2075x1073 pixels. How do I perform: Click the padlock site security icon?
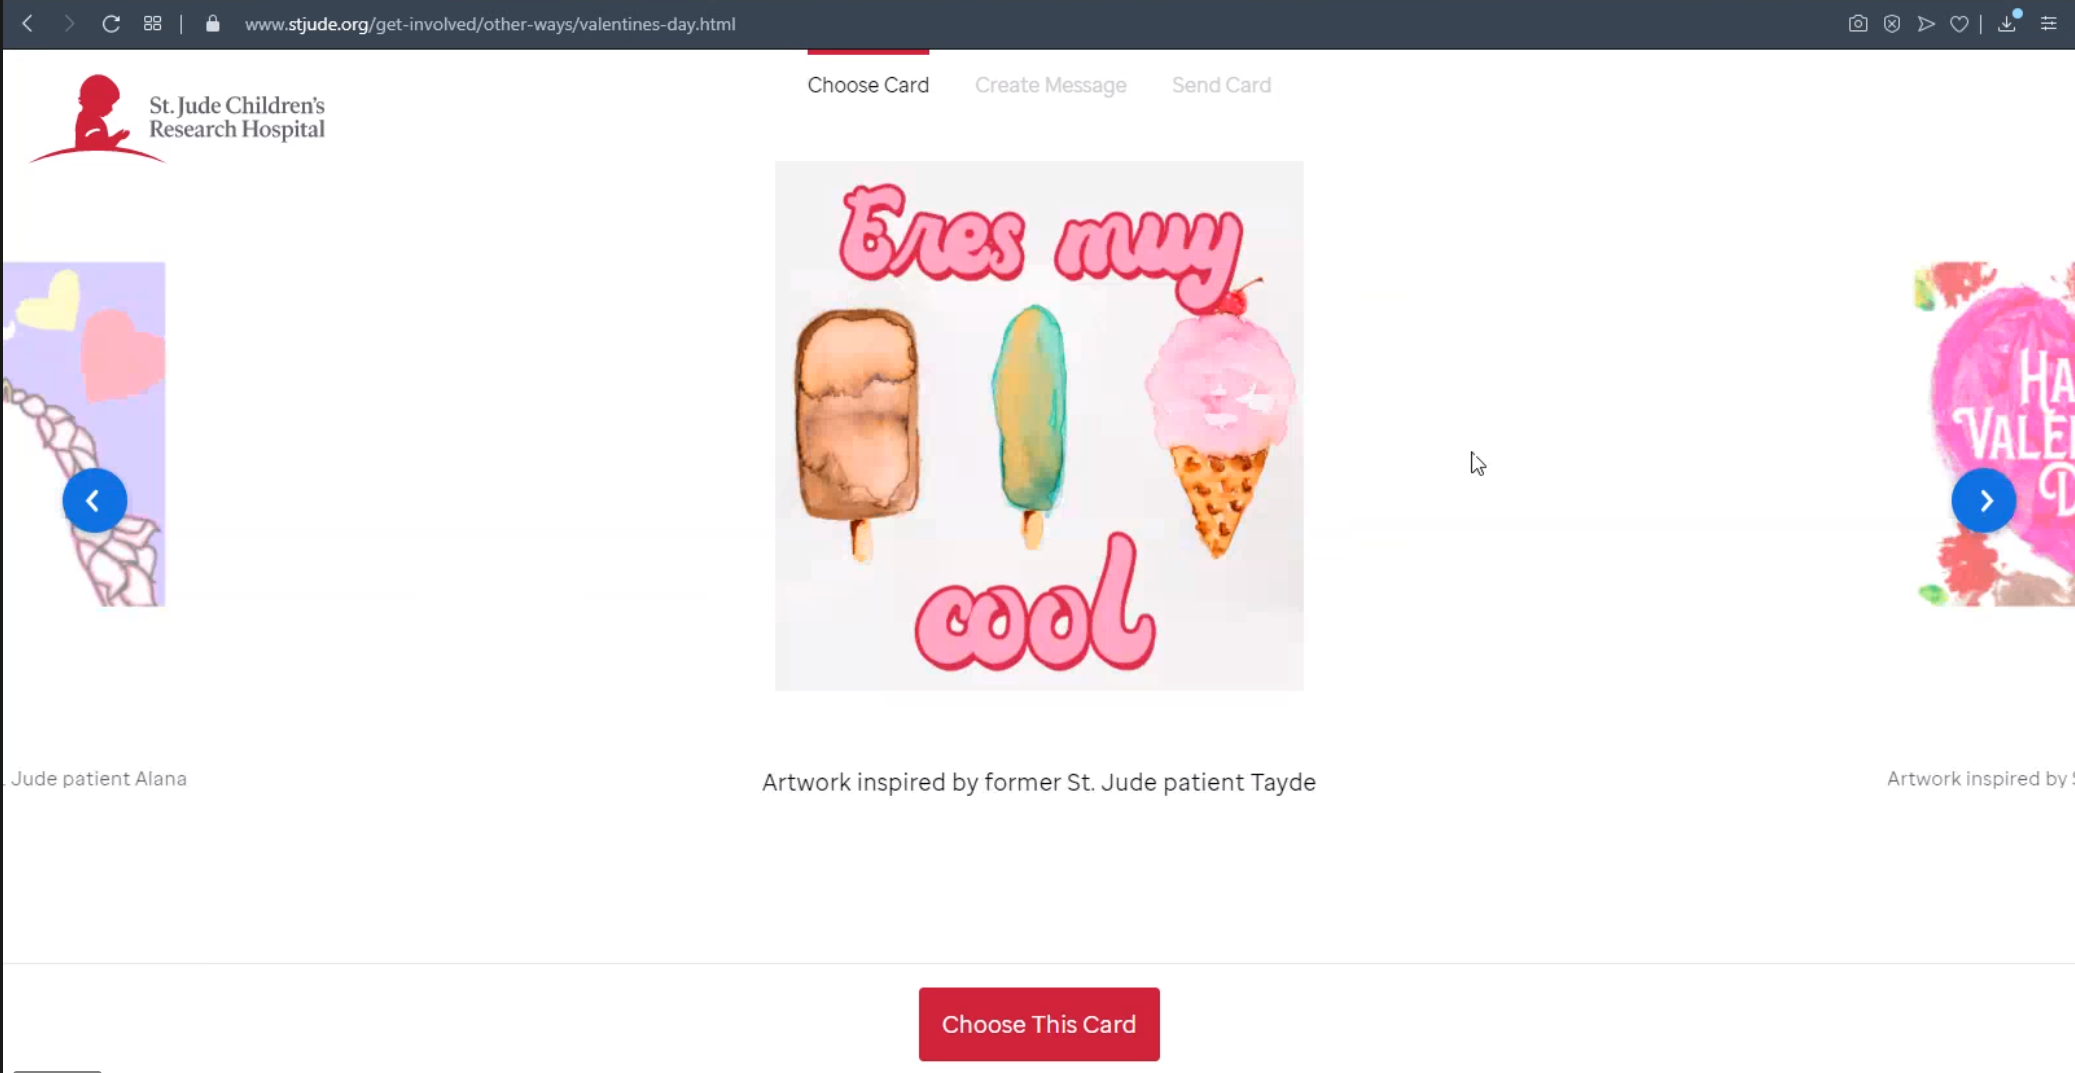click(212, 23)
